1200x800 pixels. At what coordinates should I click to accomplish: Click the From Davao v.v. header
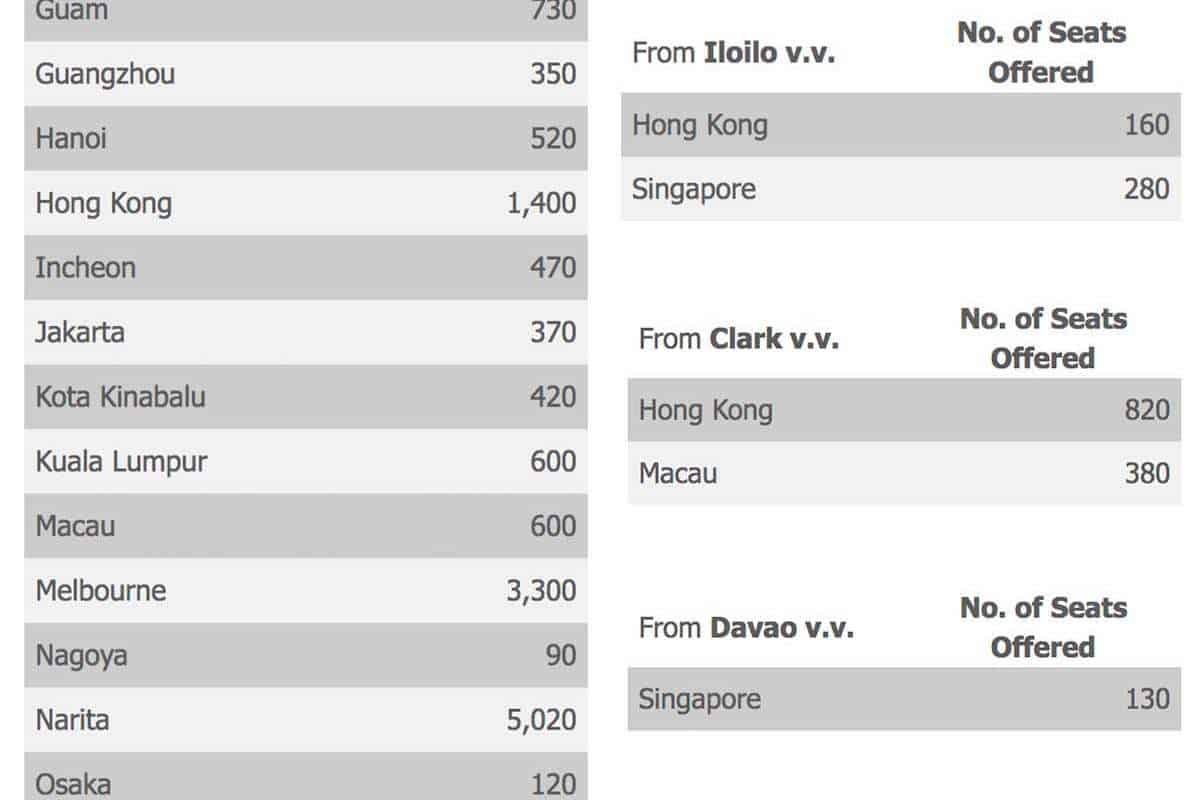[x=746, y=628]
